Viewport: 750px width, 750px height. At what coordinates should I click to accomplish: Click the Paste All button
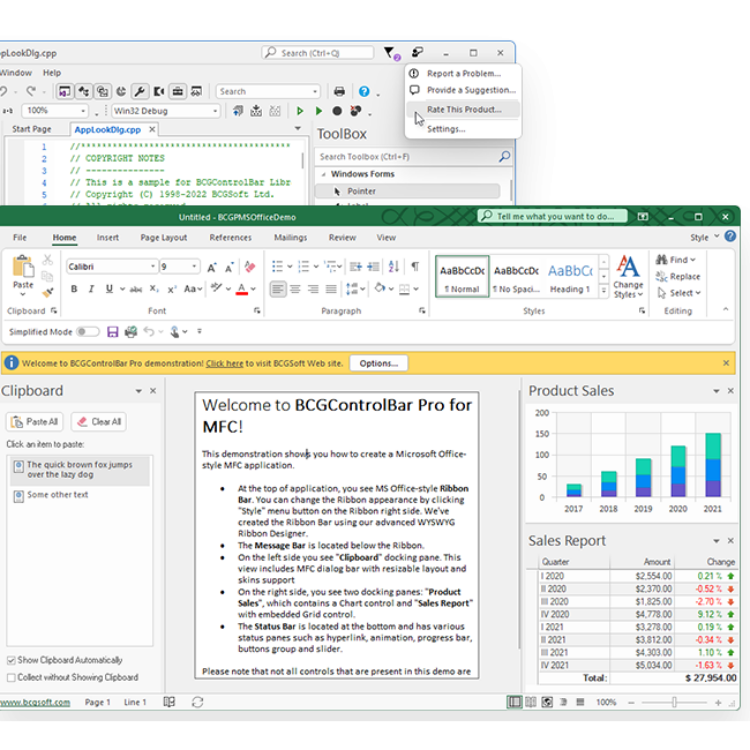pos(35,422)
